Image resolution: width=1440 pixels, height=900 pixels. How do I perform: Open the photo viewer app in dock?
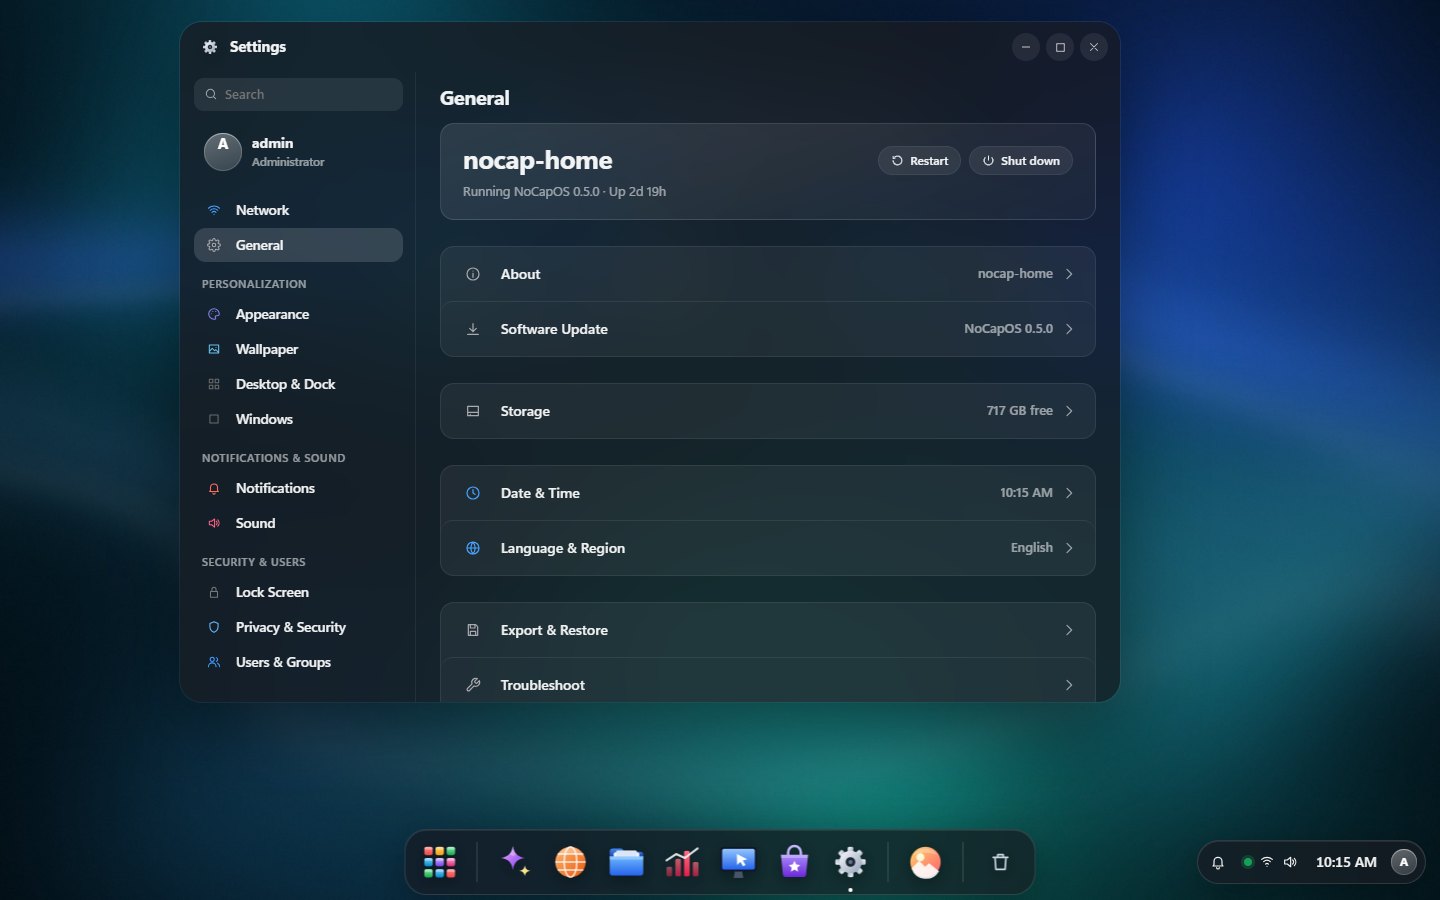pos(925,862)
